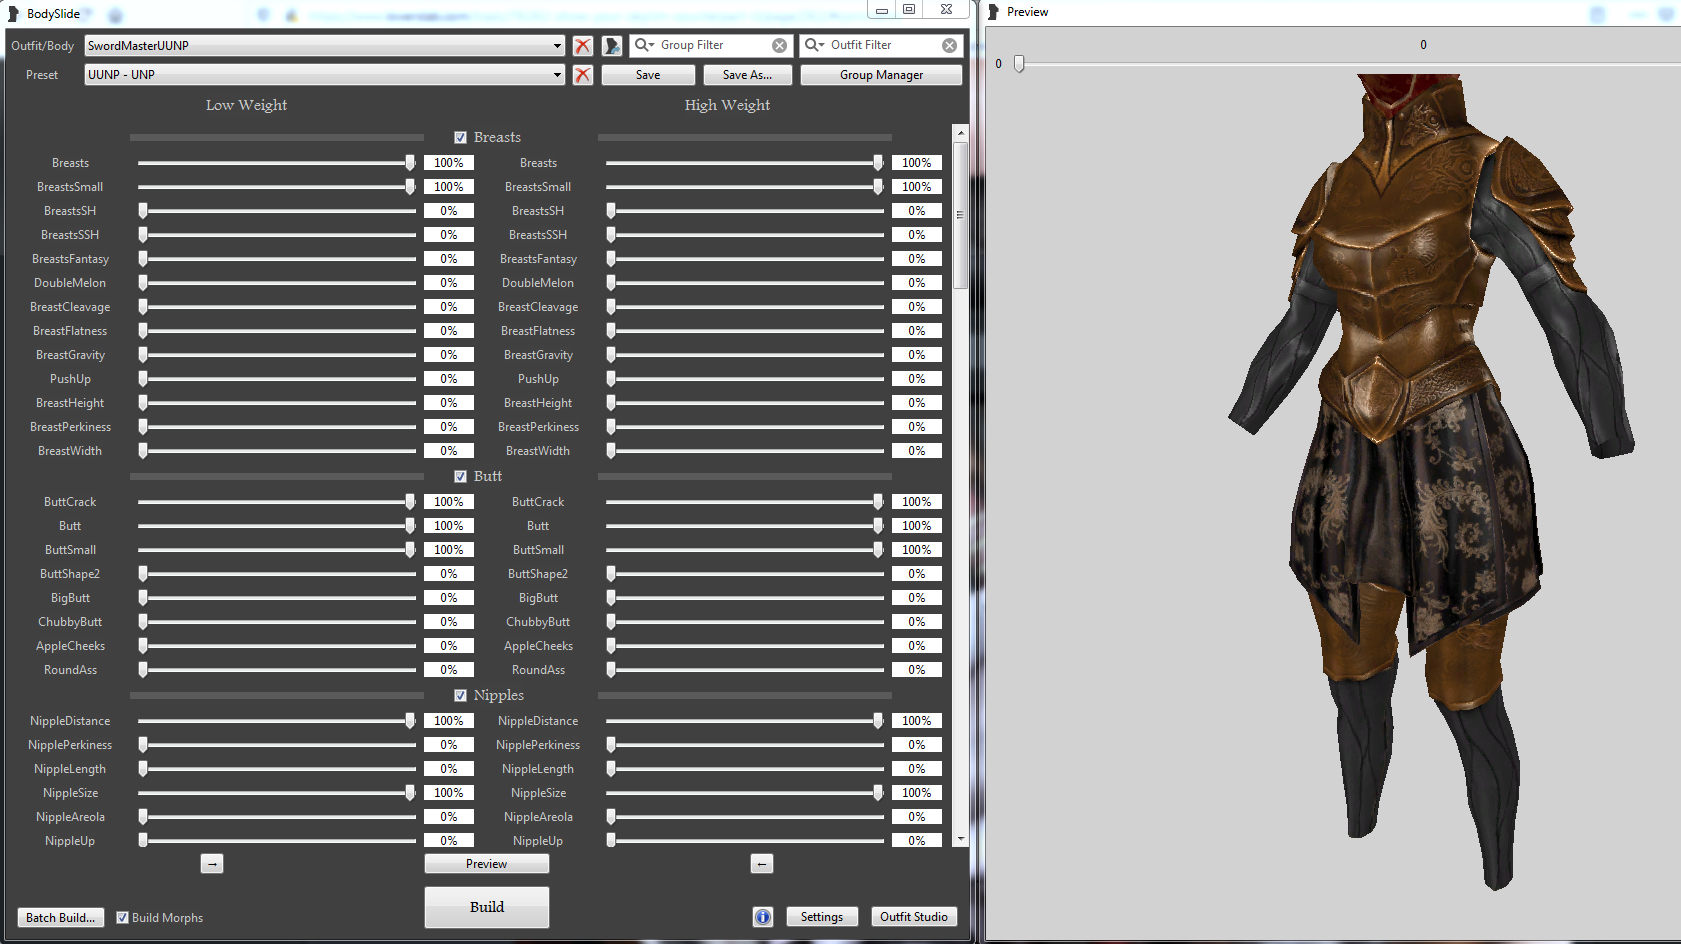The width and height of the screenshot is (1681, 944).
Task: Click the low weight DoubleMelon slider
Action: (277, 283)
